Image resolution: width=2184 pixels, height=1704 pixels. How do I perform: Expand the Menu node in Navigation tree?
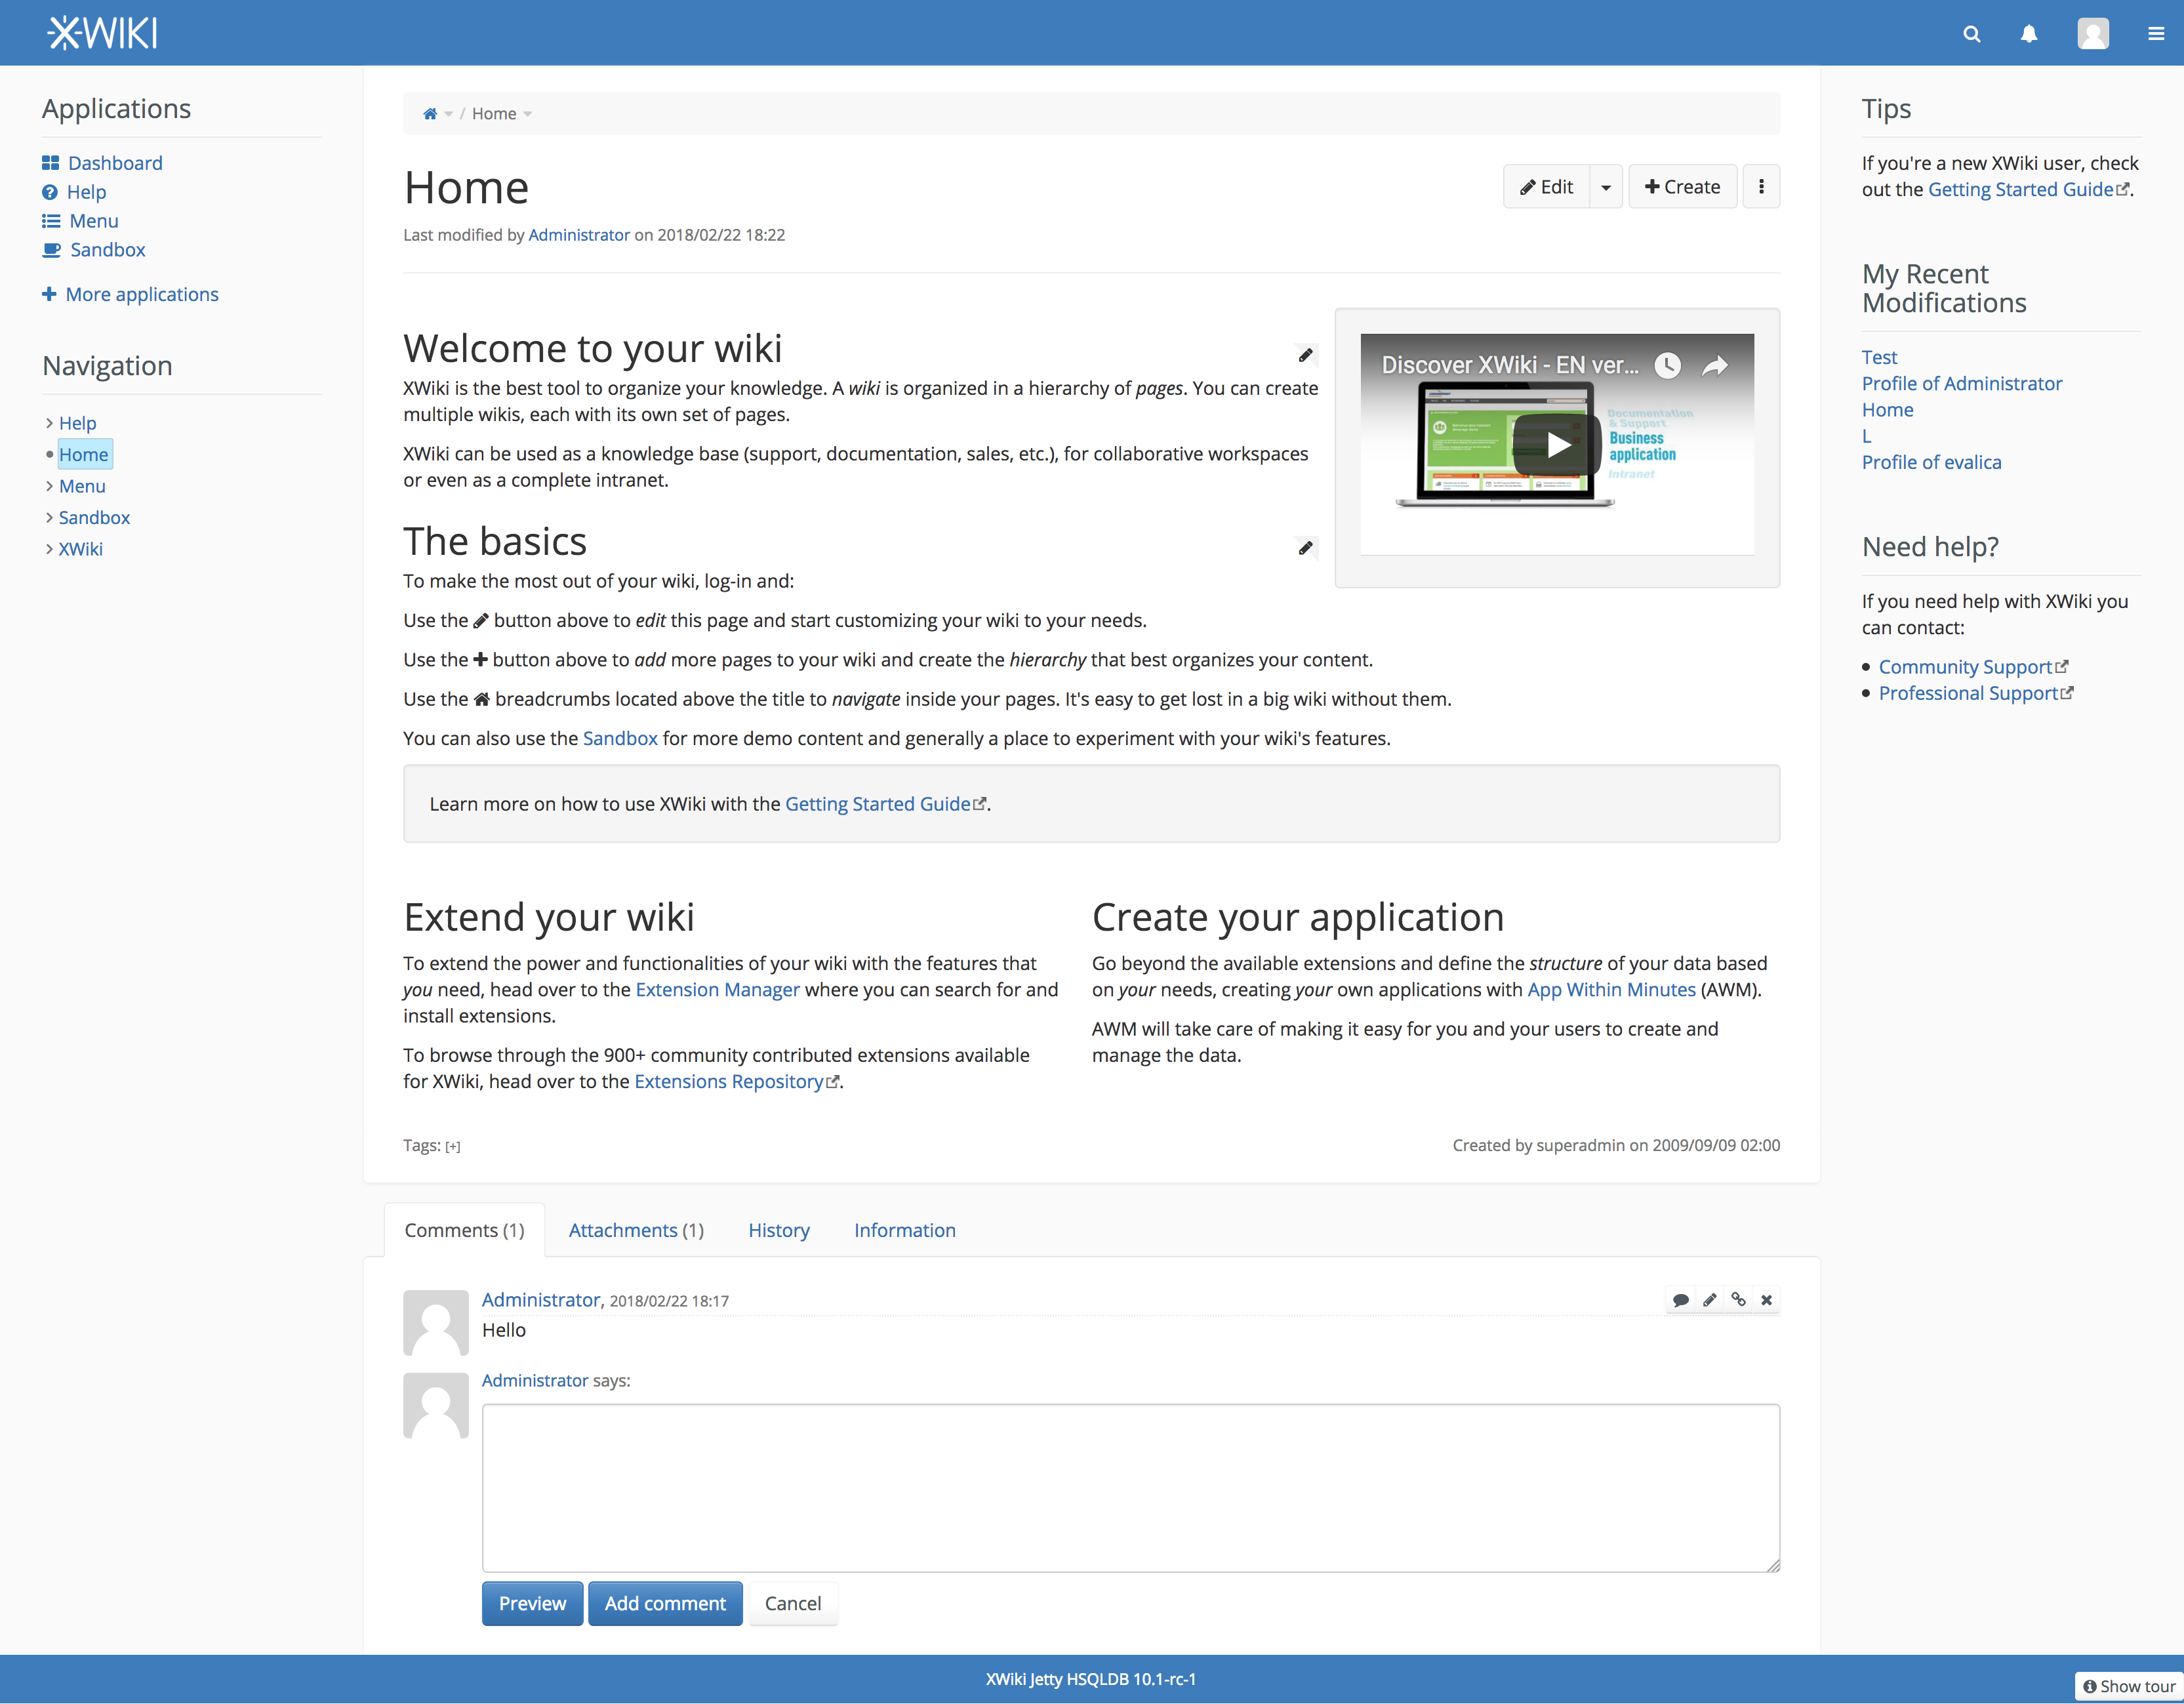click(49, 486)
